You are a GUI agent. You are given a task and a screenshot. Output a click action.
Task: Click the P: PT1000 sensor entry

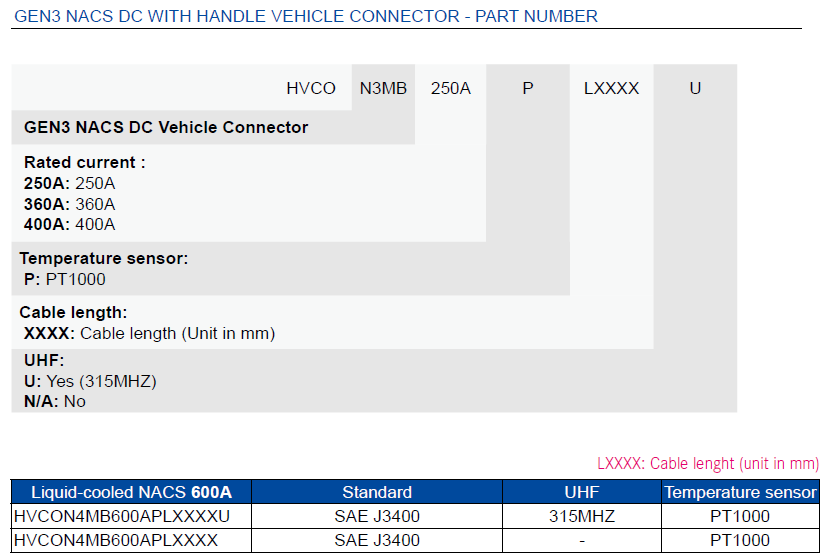coord(64,279)
